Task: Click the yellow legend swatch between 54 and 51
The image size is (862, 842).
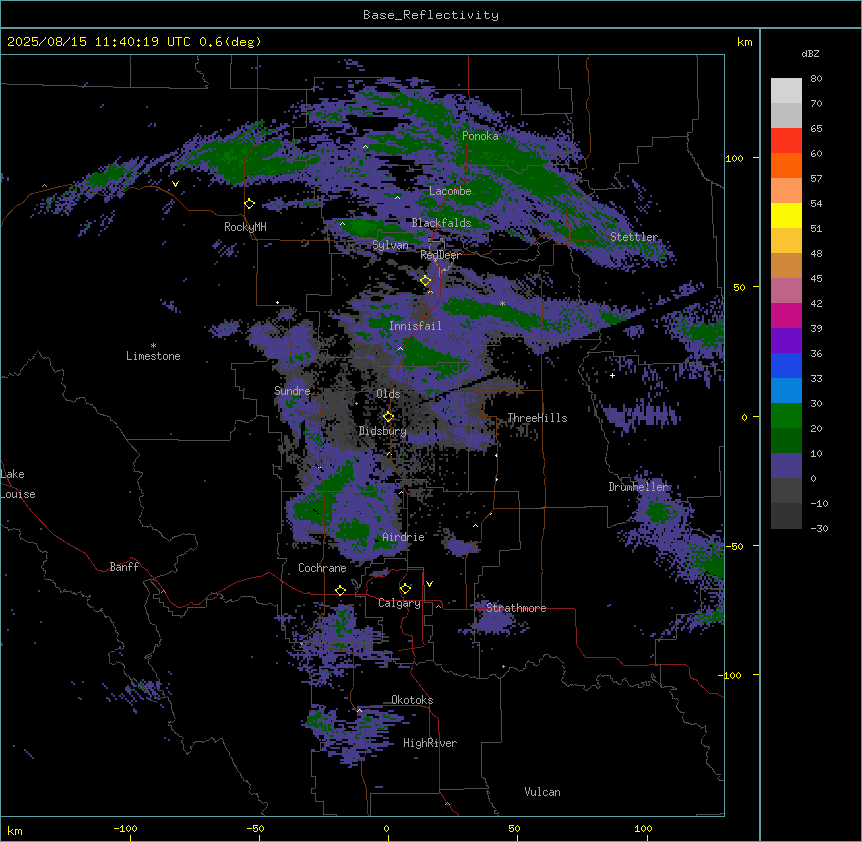Action: pos(786,215)
